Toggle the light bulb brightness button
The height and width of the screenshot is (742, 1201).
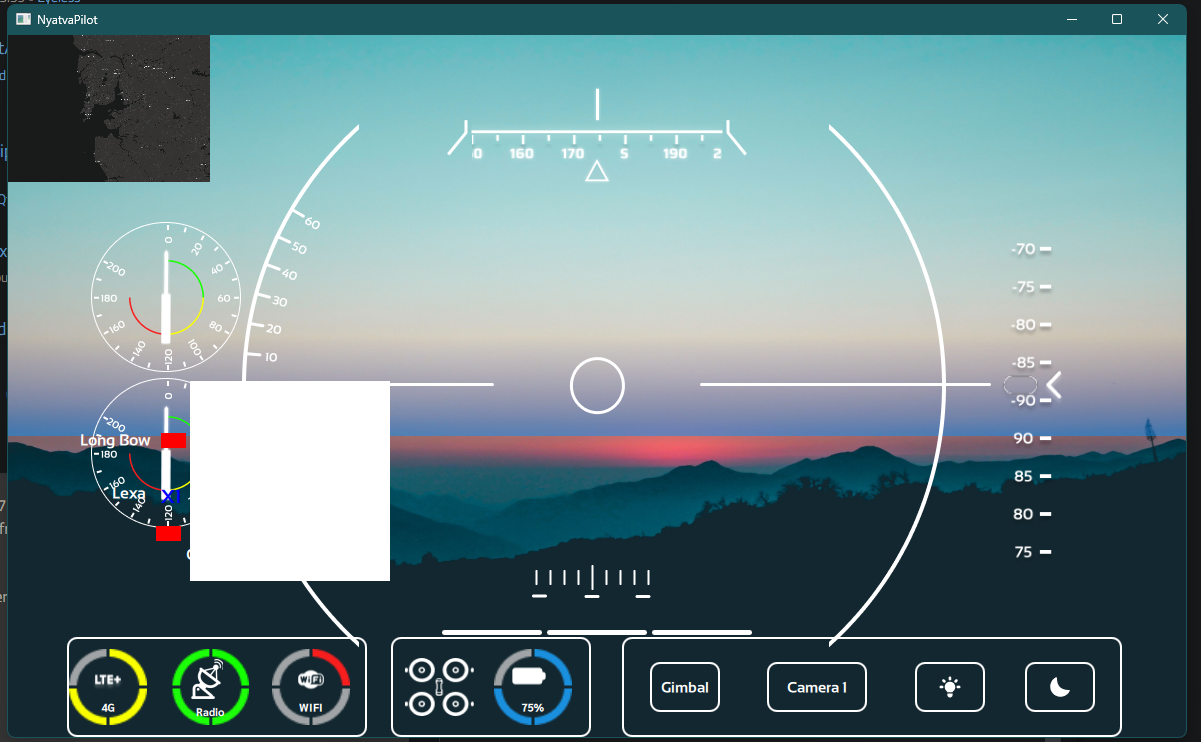pos(949,687)
